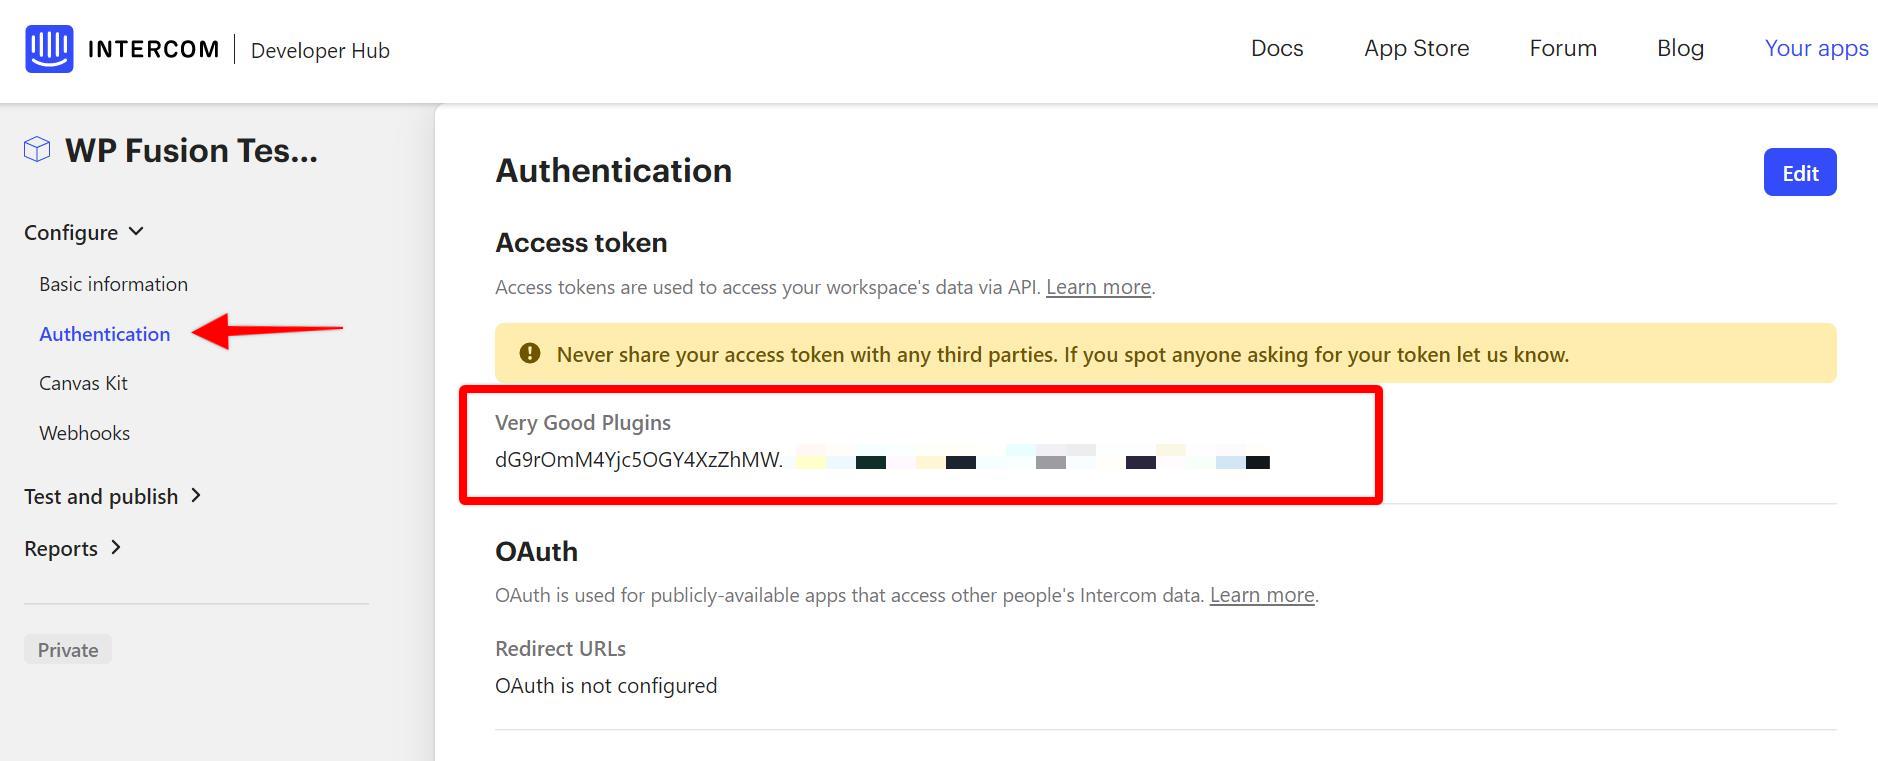Open the Webhooks configuration page
Image resolution: width=1878 pixels, height=761 pixels.
(x=84, y=433)
